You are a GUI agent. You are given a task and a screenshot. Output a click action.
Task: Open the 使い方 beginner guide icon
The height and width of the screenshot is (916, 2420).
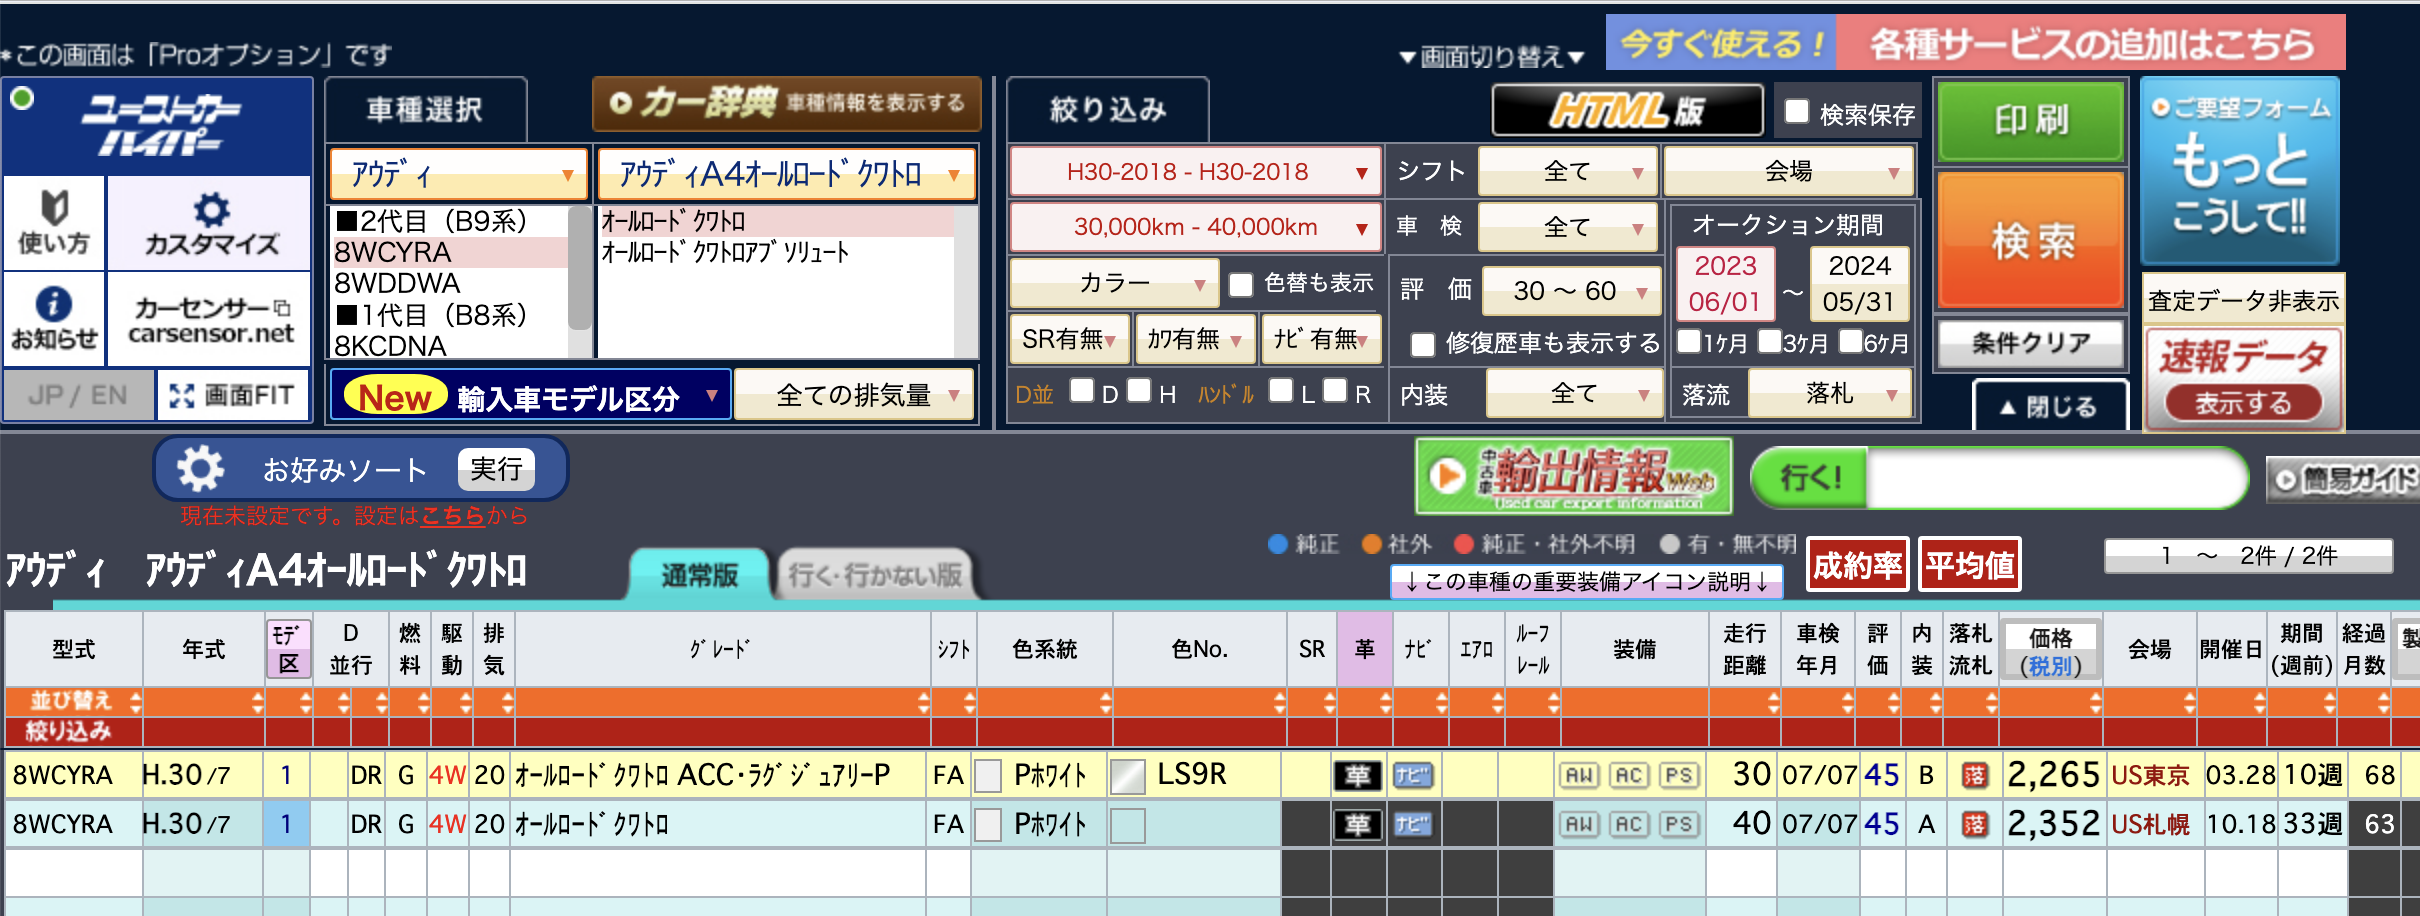tap(54, 224)
